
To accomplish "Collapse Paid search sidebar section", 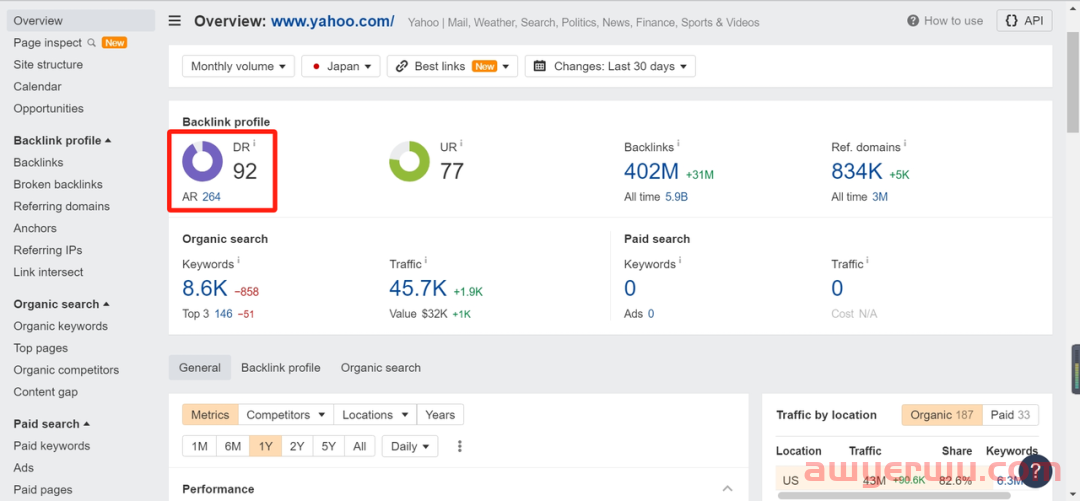I will [x=52, y=424].
